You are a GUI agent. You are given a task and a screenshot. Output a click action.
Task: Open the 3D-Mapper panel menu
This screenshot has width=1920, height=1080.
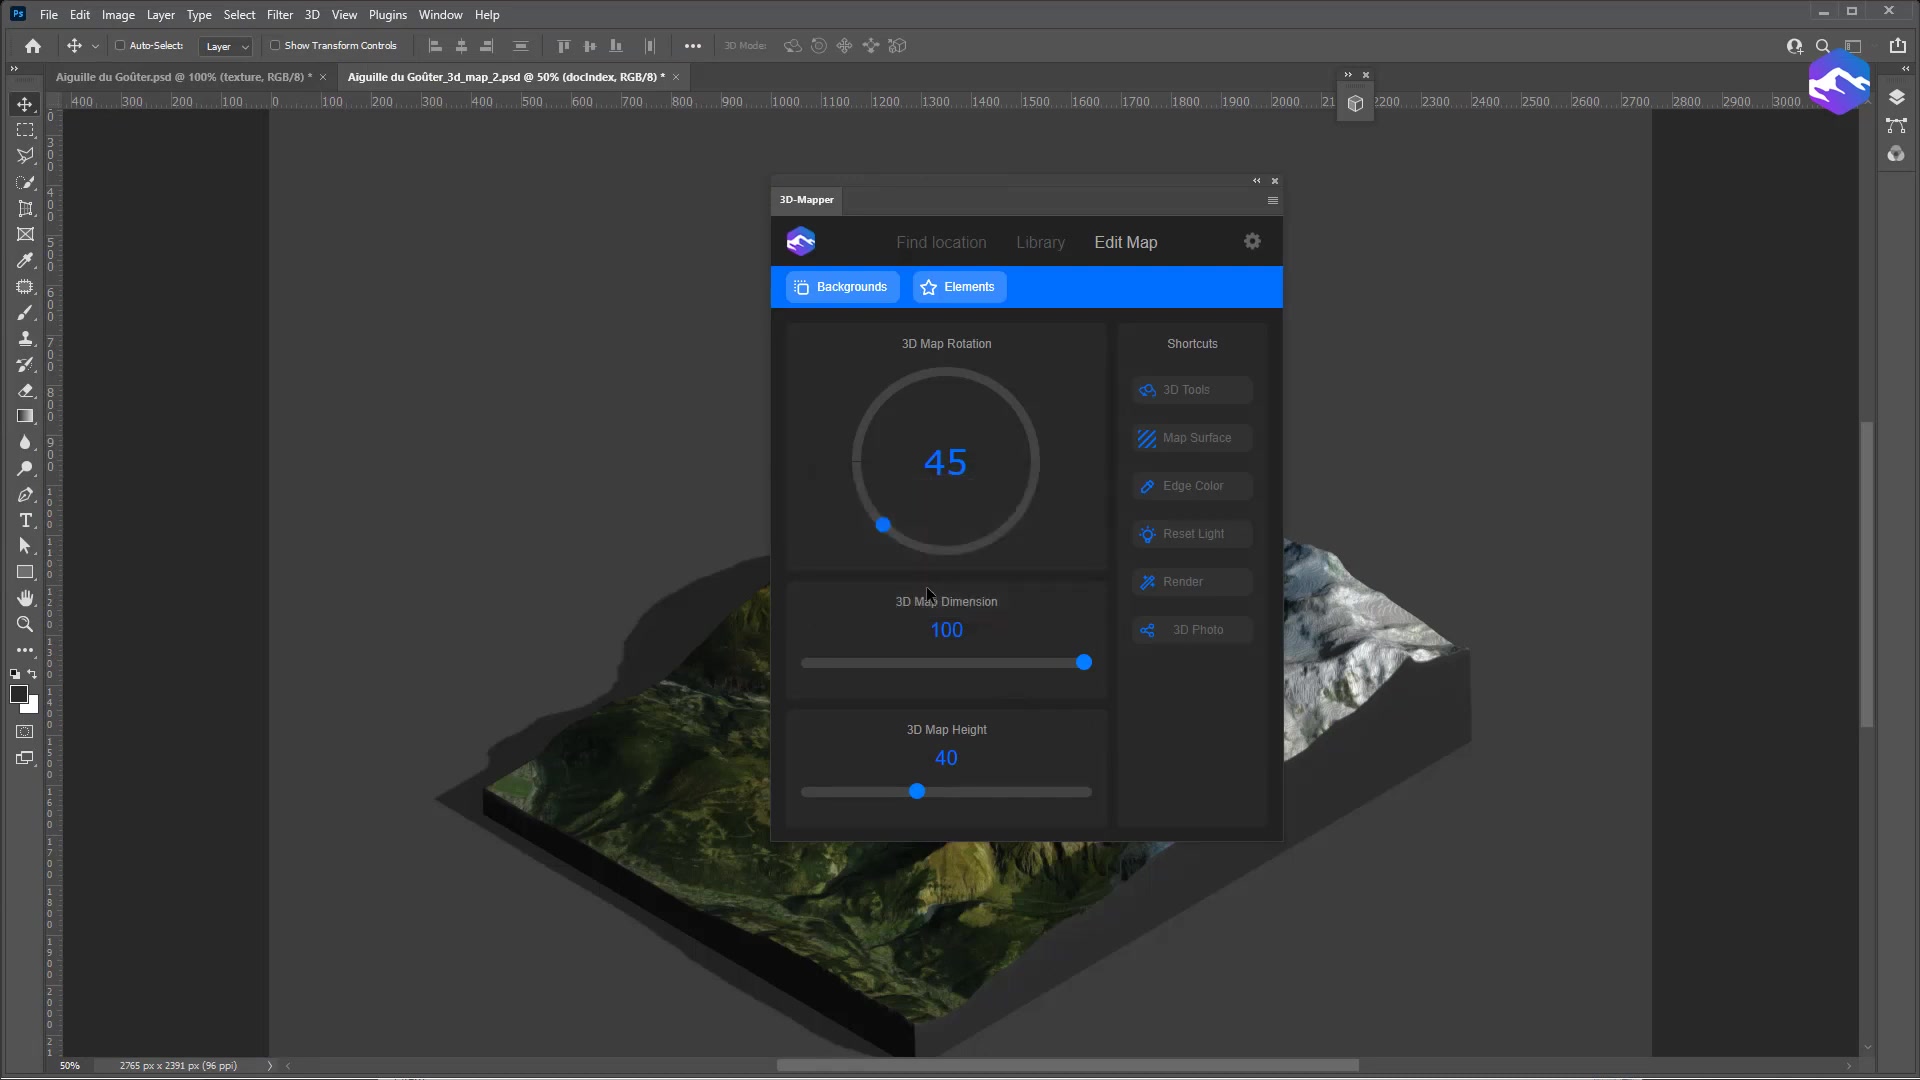point(1272,200)
